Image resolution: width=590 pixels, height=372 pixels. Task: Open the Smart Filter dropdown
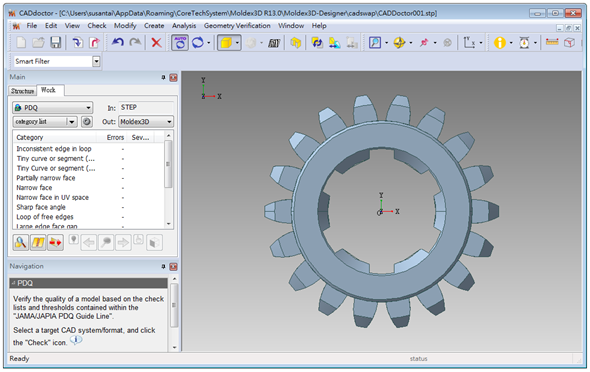pos(96,61)
